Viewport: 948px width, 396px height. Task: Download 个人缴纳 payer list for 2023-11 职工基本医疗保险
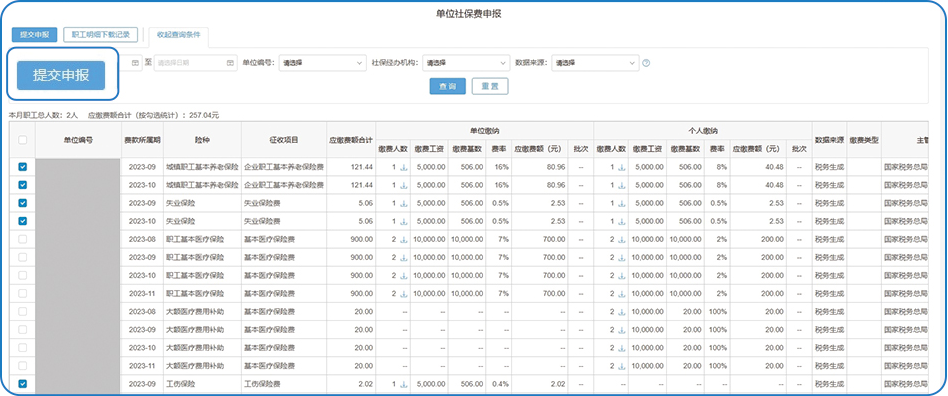[x=622, y=294]
